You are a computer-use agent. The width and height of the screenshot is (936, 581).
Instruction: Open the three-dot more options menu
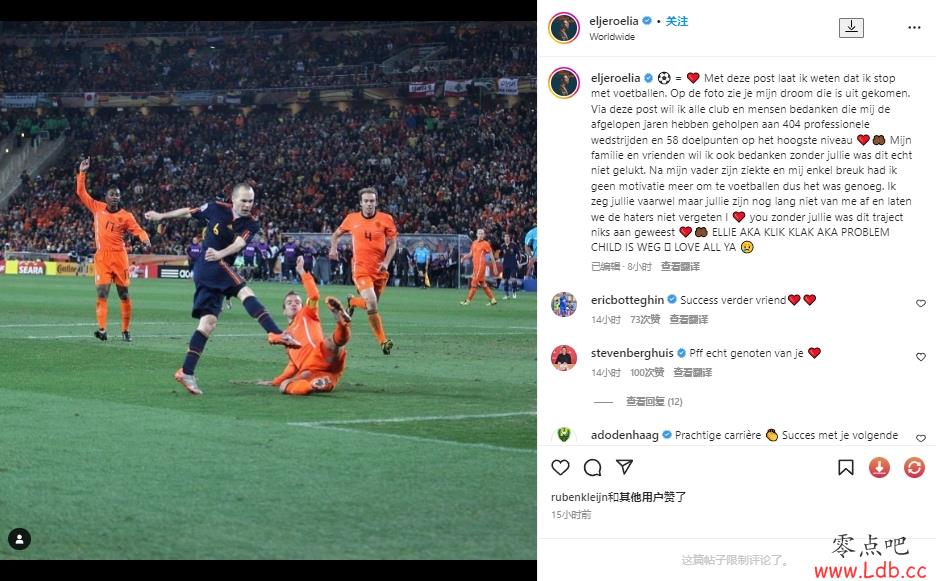pos(914,27)
